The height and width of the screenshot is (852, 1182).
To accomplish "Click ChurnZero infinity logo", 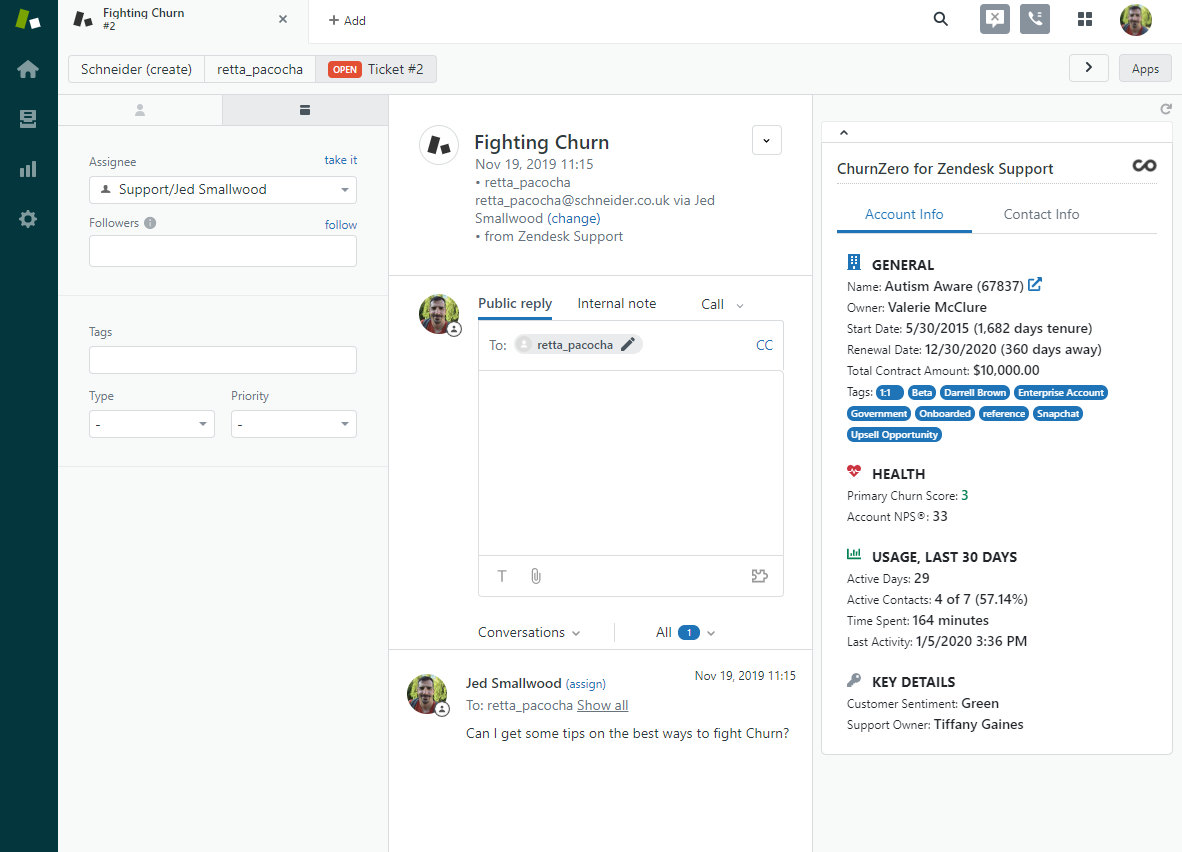I will click(x=1144, y=166).
